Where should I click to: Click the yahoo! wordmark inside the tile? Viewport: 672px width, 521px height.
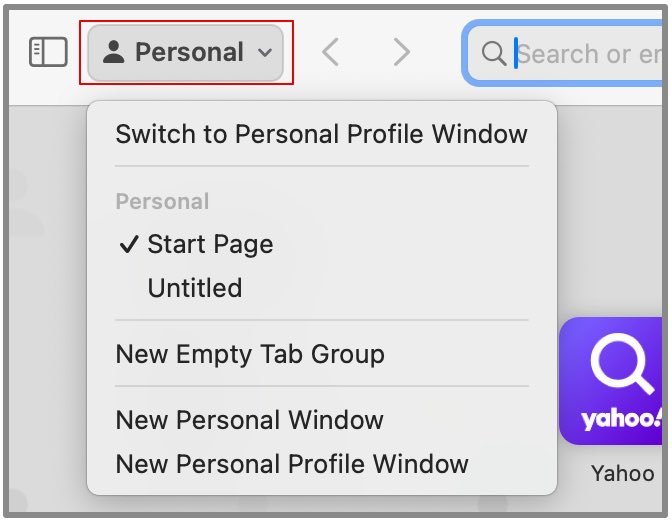point(620,418)
